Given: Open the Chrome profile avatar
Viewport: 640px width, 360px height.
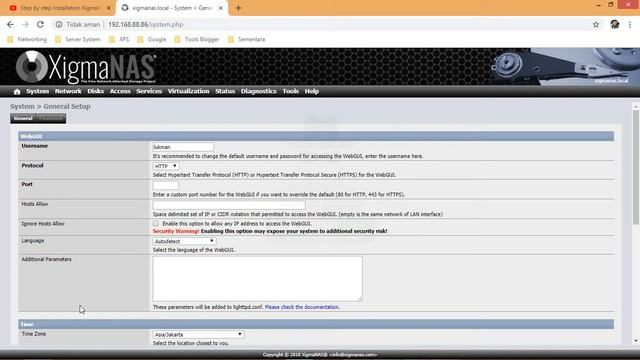Looking at the screenshot, I should coord(615,24).
